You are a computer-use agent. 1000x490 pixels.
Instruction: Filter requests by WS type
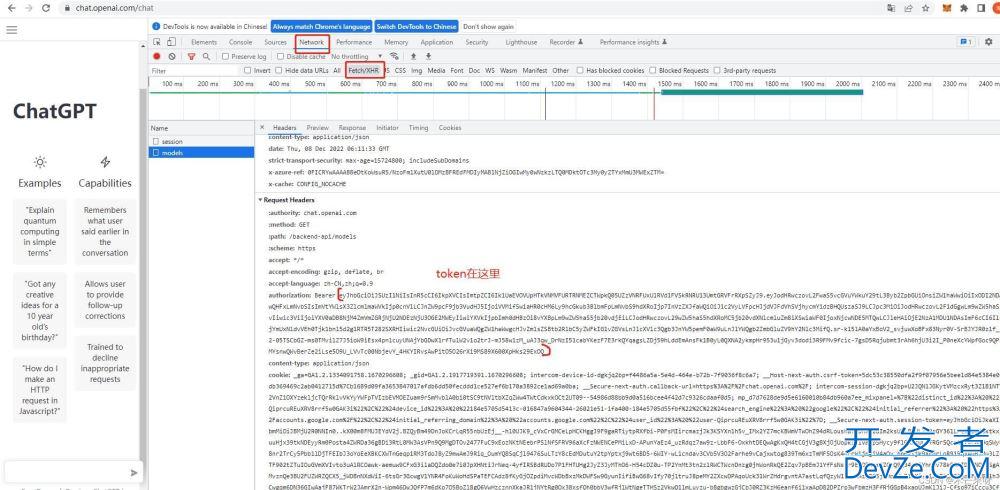[490, 70]
